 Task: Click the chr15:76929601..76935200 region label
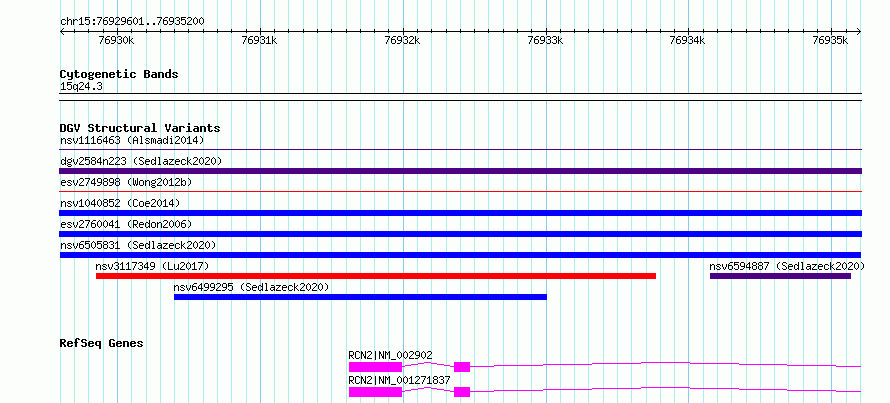tap(132, 22)
